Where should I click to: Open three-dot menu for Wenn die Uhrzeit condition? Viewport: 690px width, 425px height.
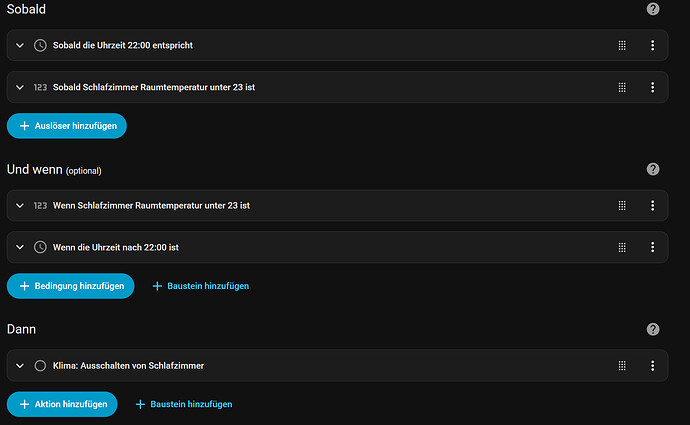(x=652, y=247)
